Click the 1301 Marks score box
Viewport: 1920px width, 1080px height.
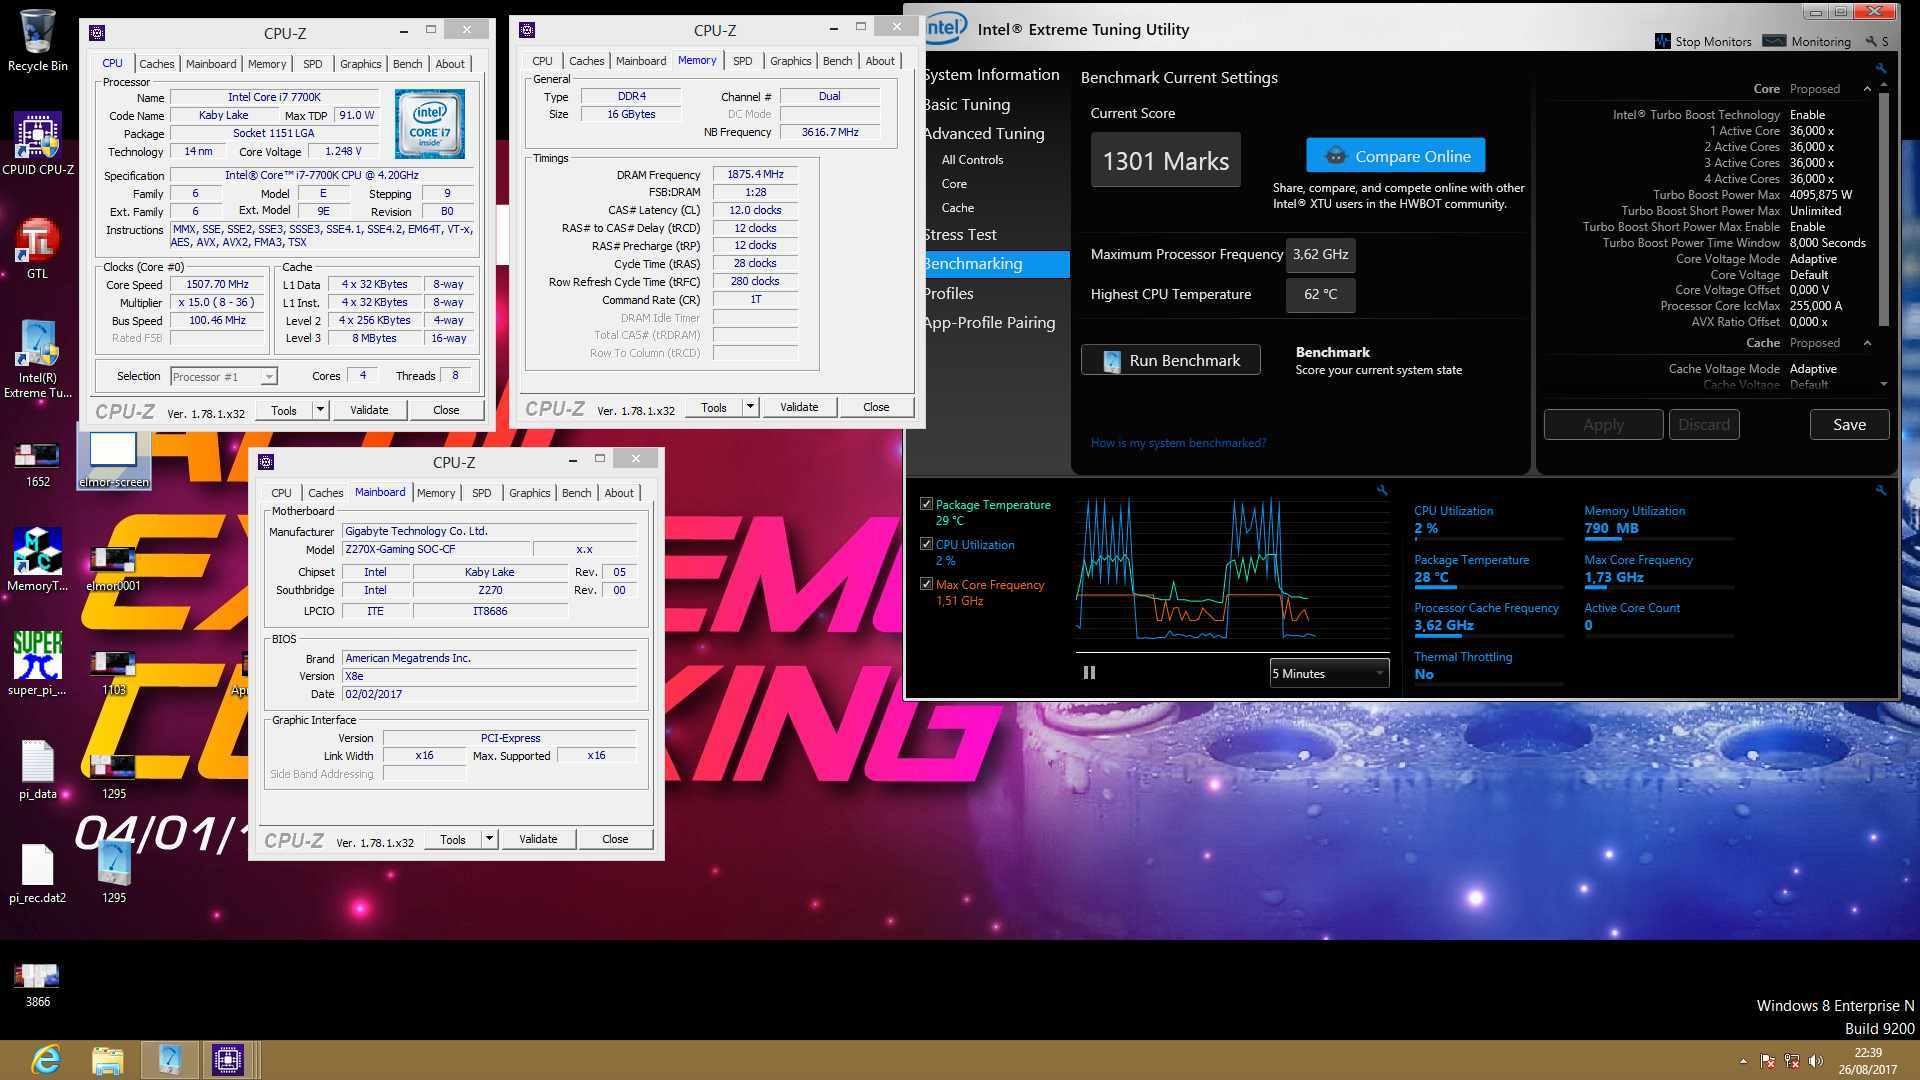tap(1165, 160)
